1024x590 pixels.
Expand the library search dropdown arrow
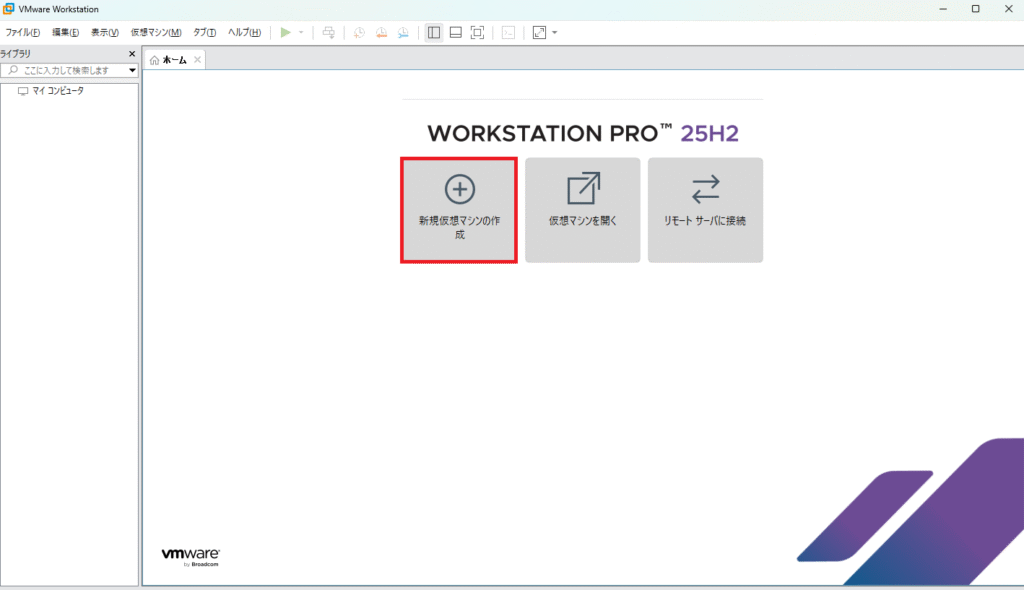(x=132, y=71)
